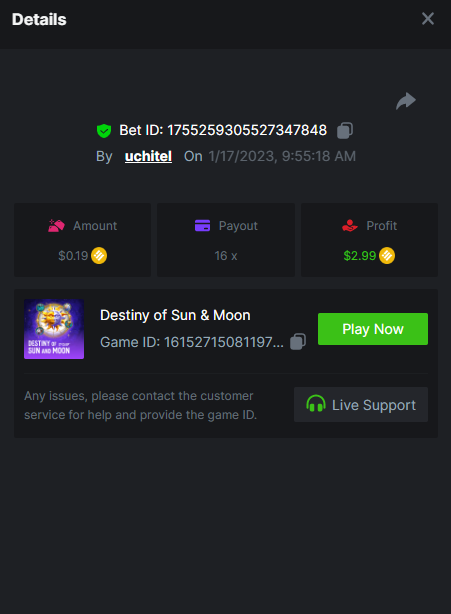The width and height of the screenshot is (451, 614).
Task: Click the Amount coin currency icon
Action: point(99,256)
